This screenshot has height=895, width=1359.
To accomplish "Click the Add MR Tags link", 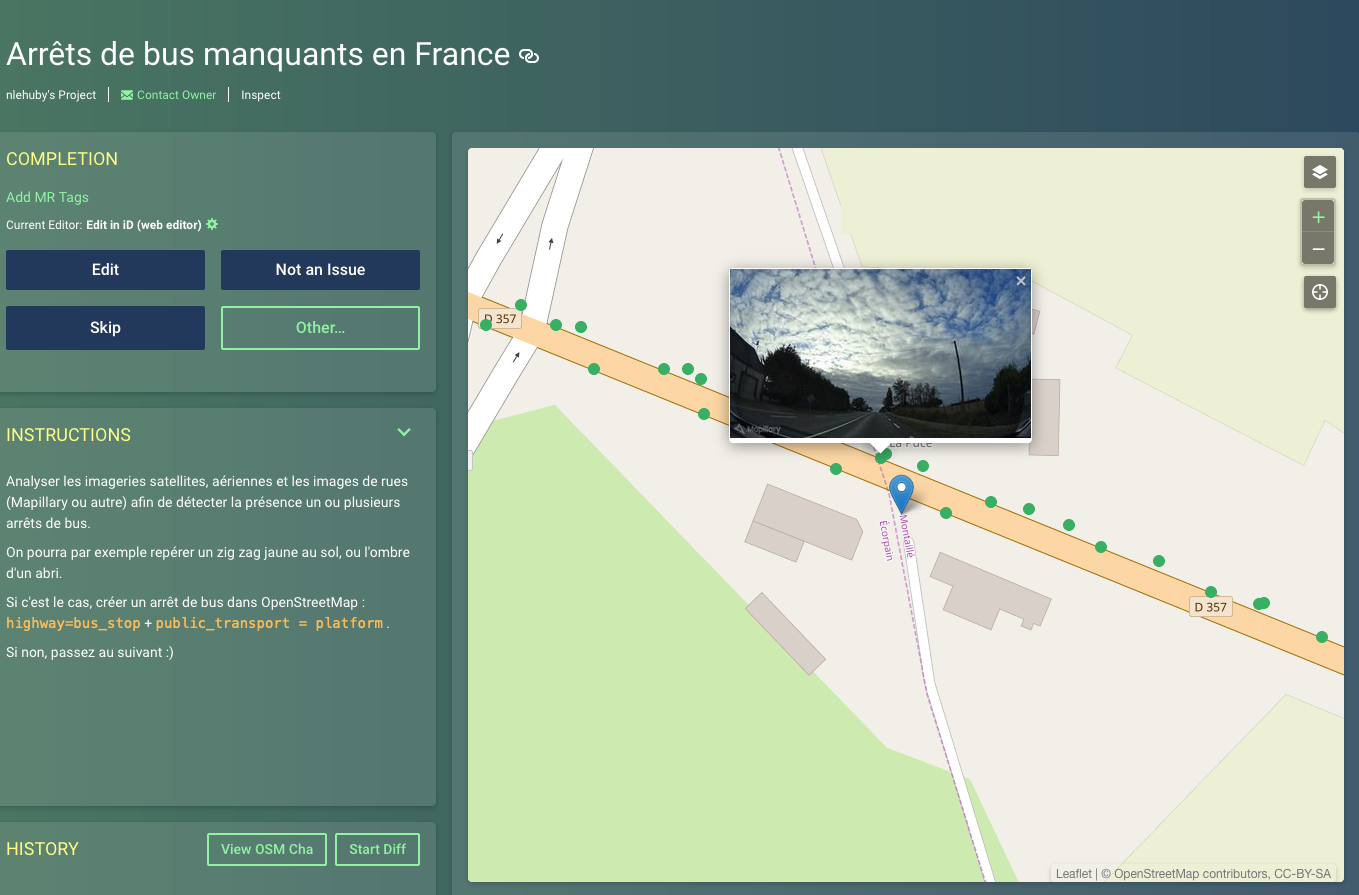I will coord(47,197).
